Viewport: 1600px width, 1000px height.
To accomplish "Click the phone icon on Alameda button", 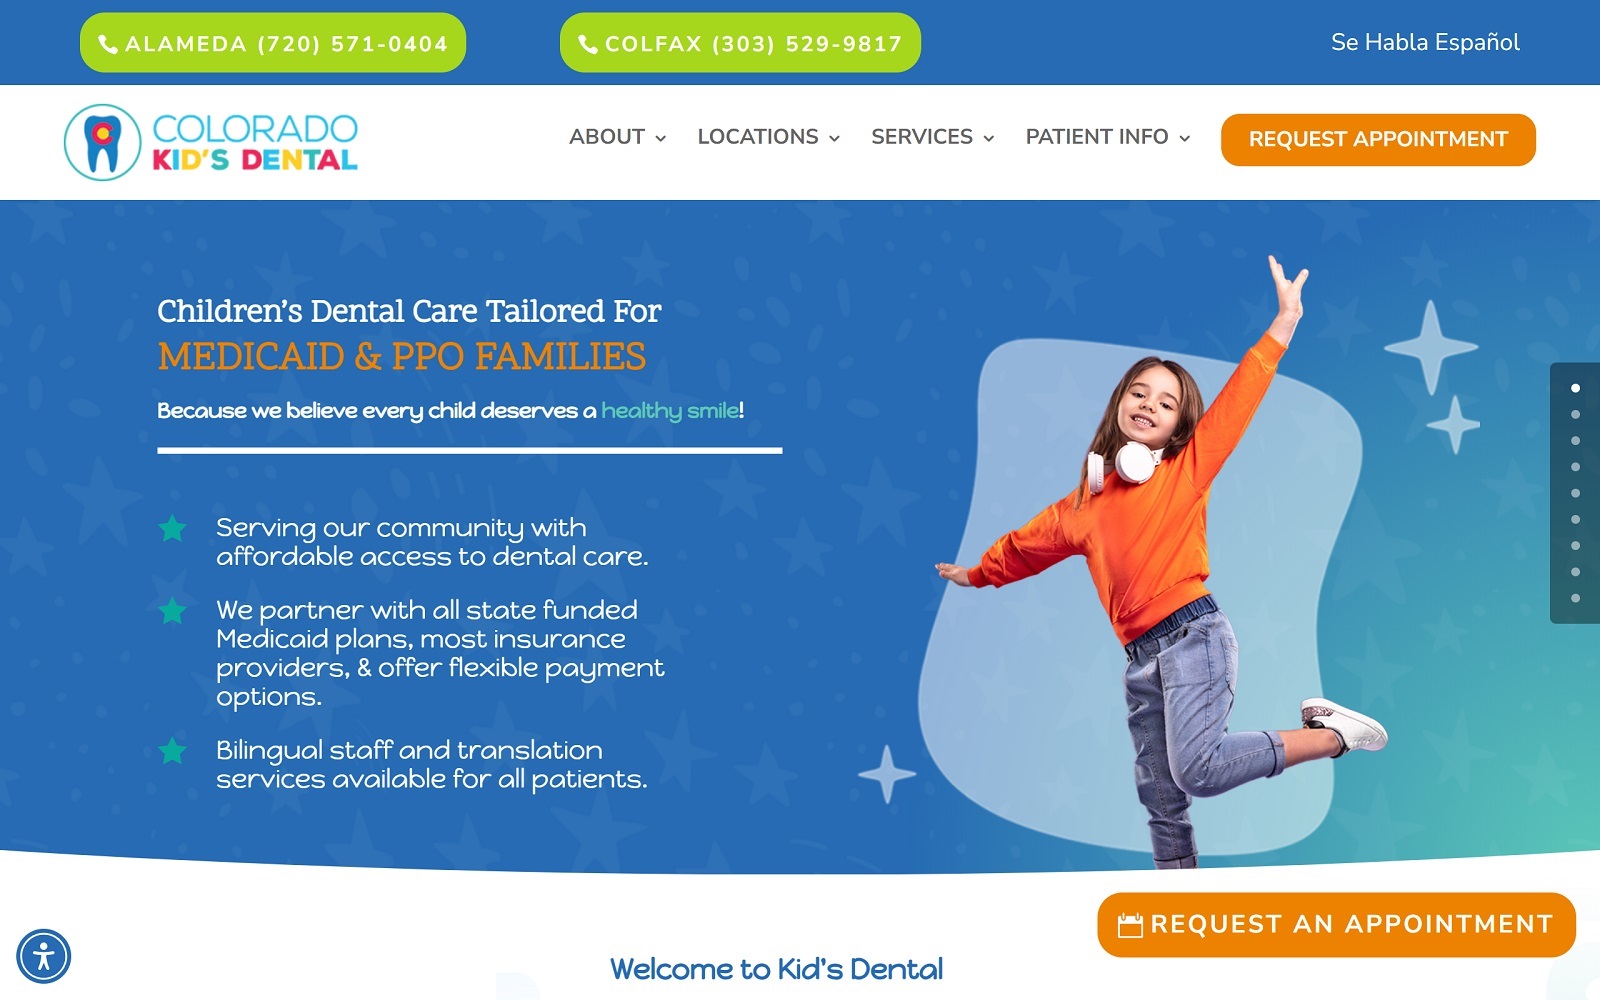I will tap(108, 44).
